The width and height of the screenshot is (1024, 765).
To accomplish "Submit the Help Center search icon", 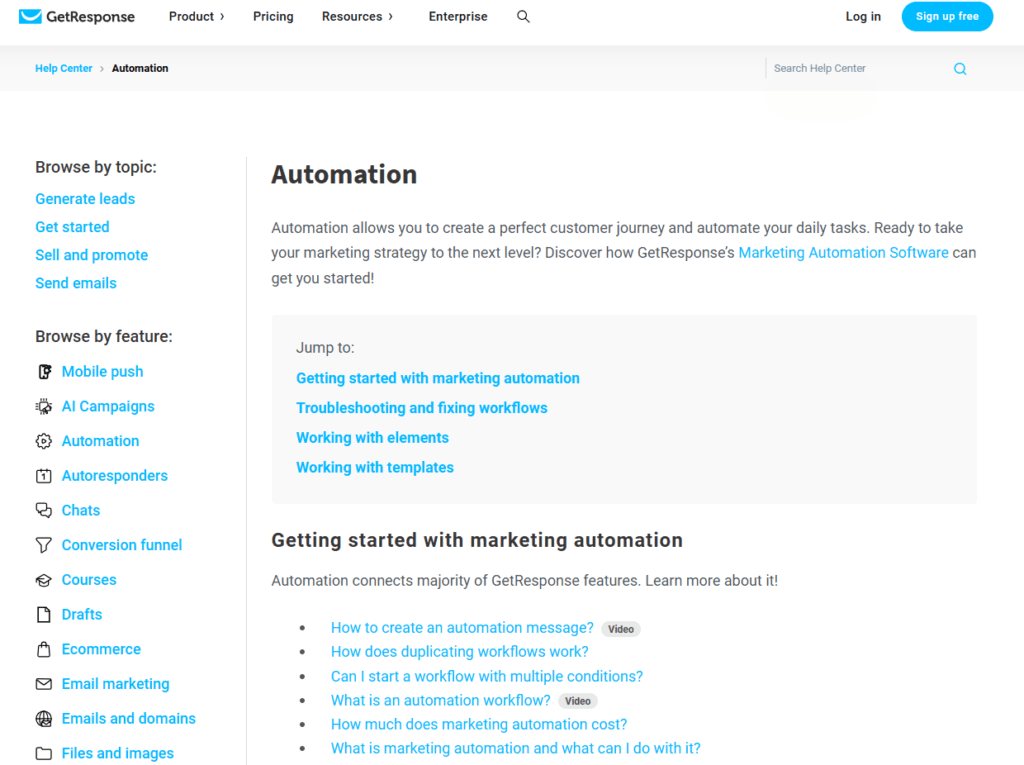I will [x=959, y=69].
